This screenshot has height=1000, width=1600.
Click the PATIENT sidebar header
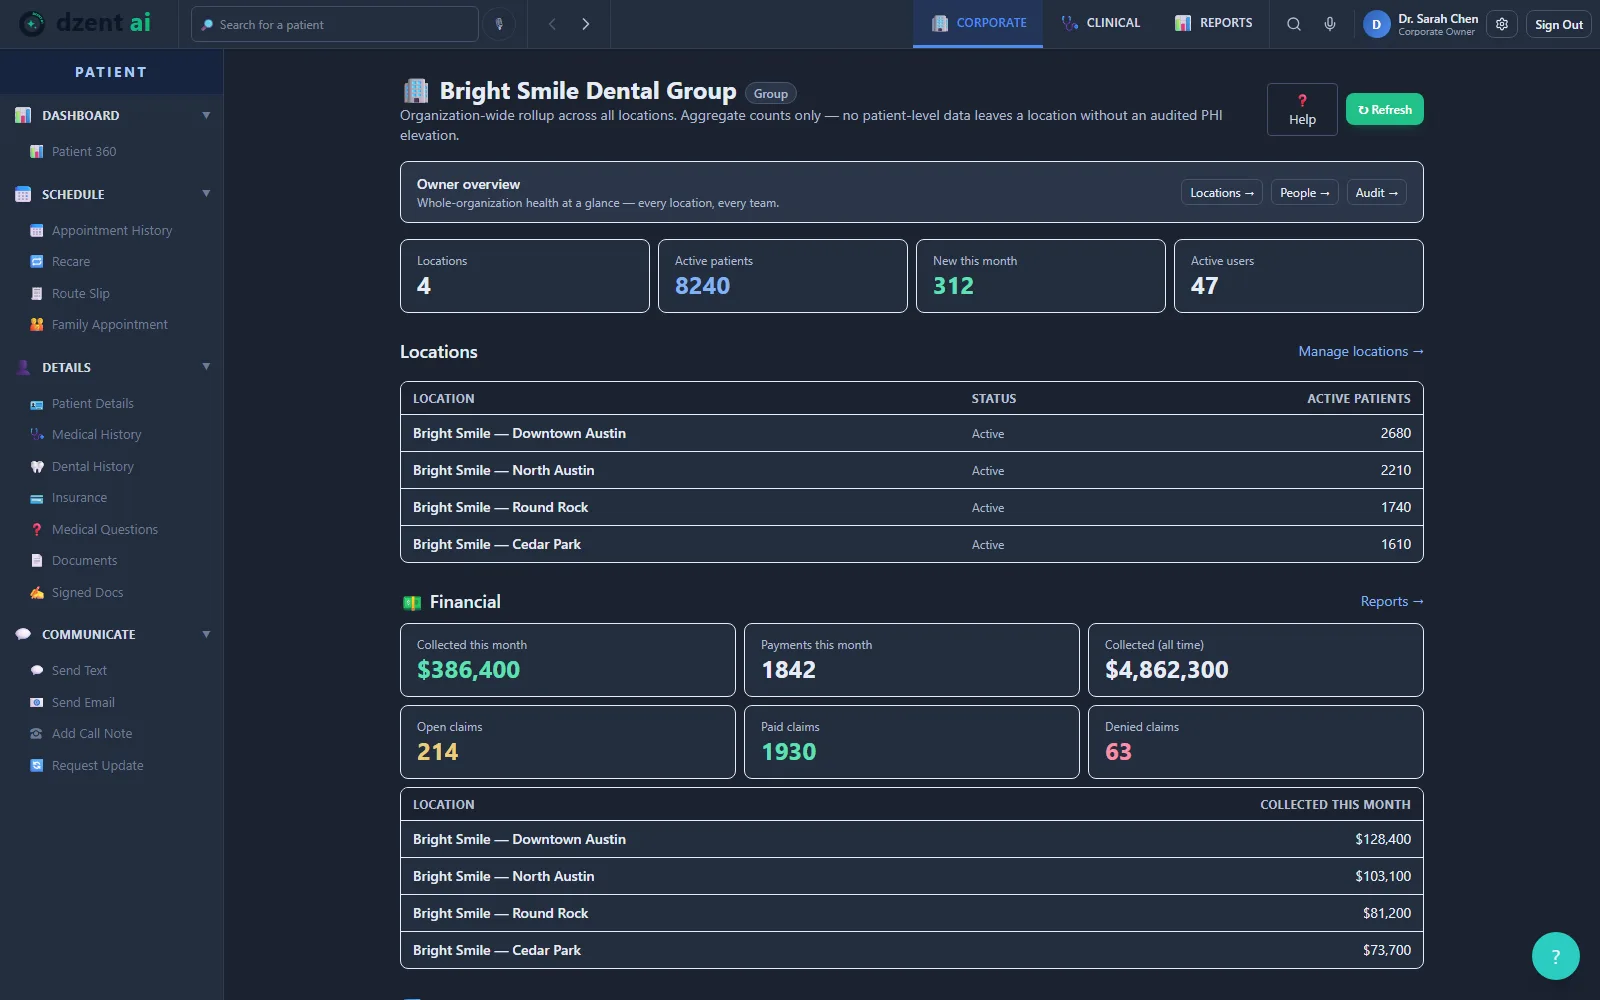click(x=111, y=72)
